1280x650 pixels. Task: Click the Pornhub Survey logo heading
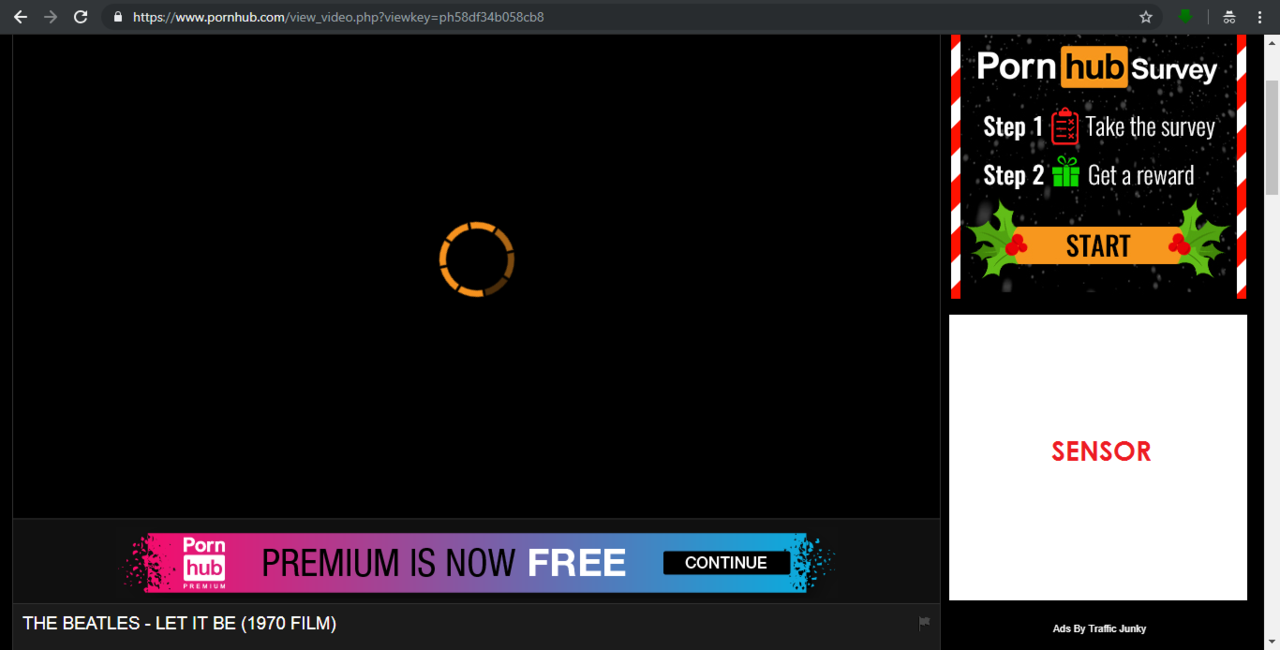pos(1097,67)
